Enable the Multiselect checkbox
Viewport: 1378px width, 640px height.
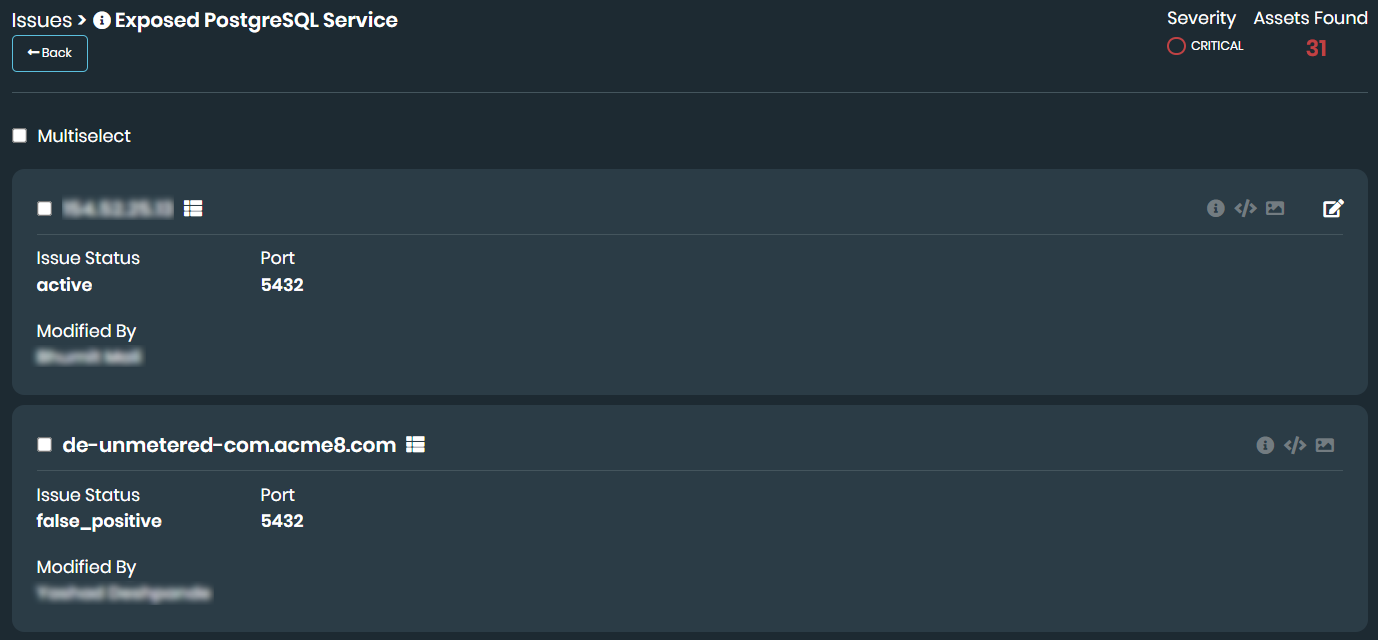[x=20, y=136]
